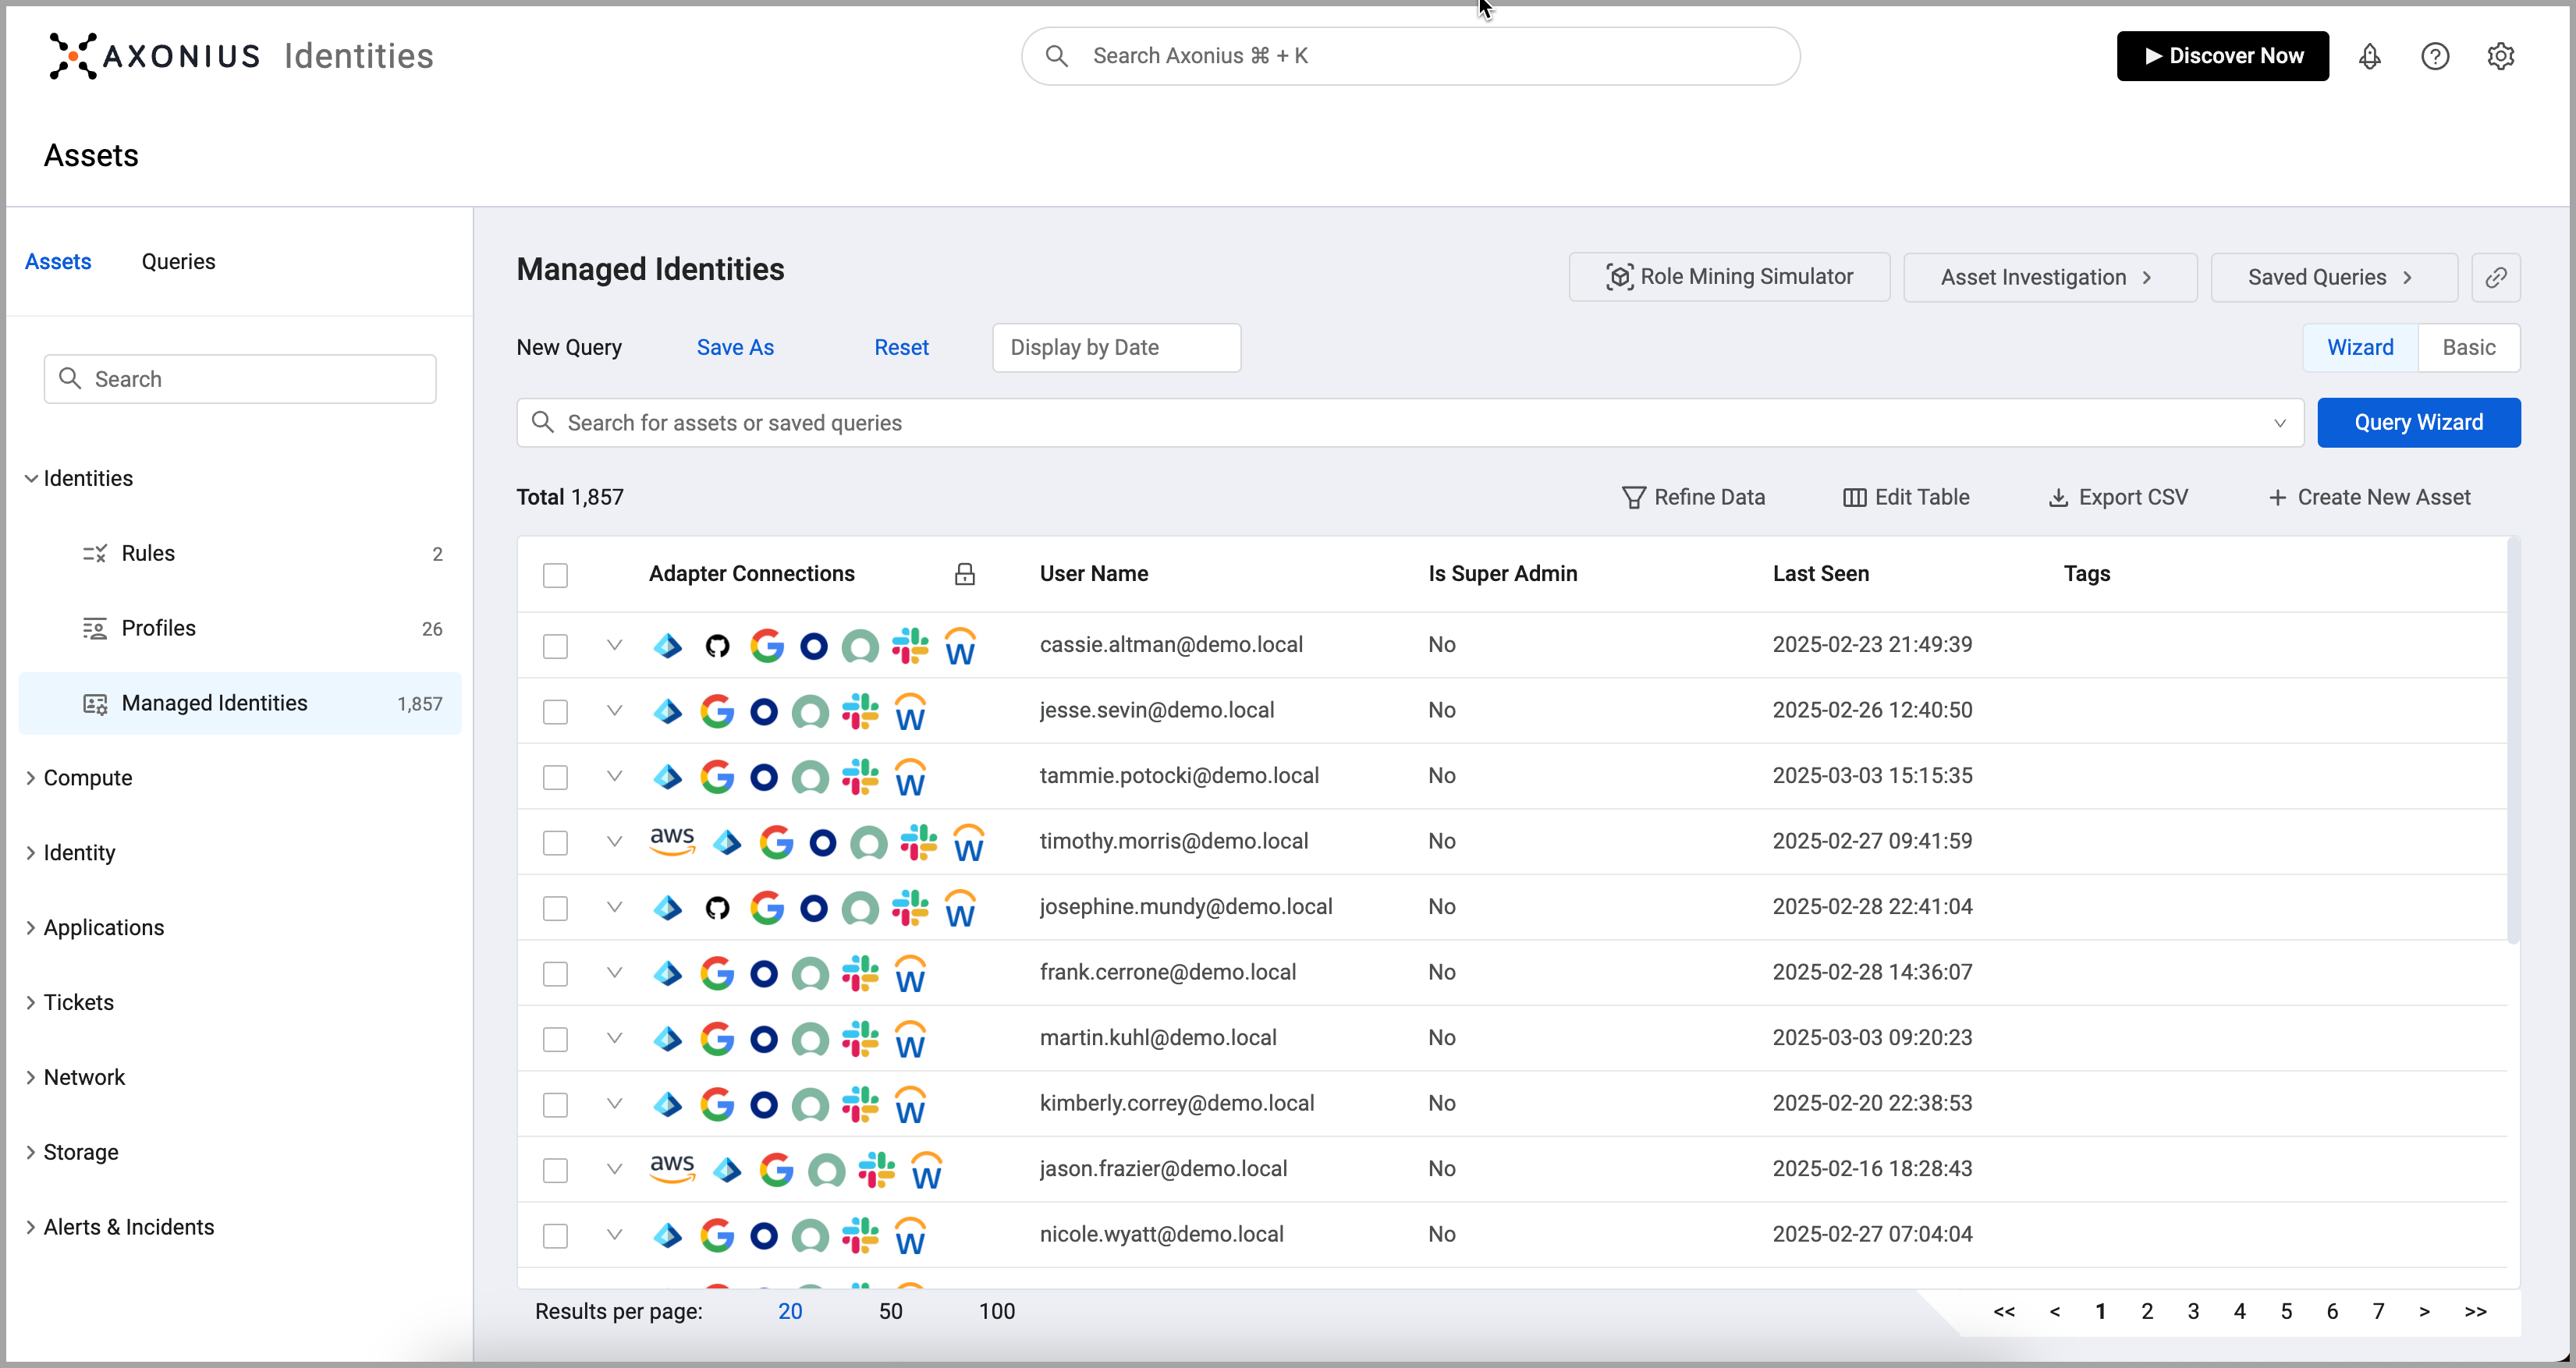This screenshot has height=1368, width=2576.
Task: Select checkbox for martin.kuhl@demo.local row
Action: [555, 1039]
